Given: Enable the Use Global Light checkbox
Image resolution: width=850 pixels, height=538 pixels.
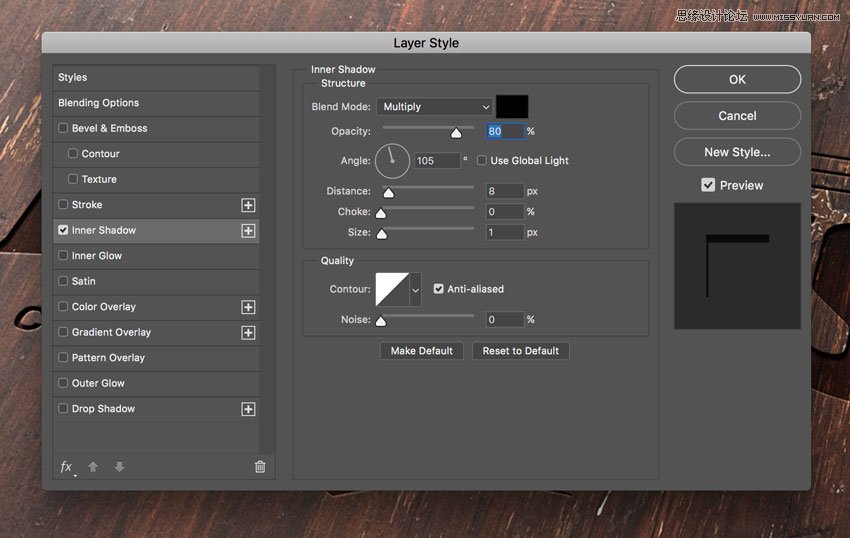Looking at the screenshot, I should coord(482,161).
